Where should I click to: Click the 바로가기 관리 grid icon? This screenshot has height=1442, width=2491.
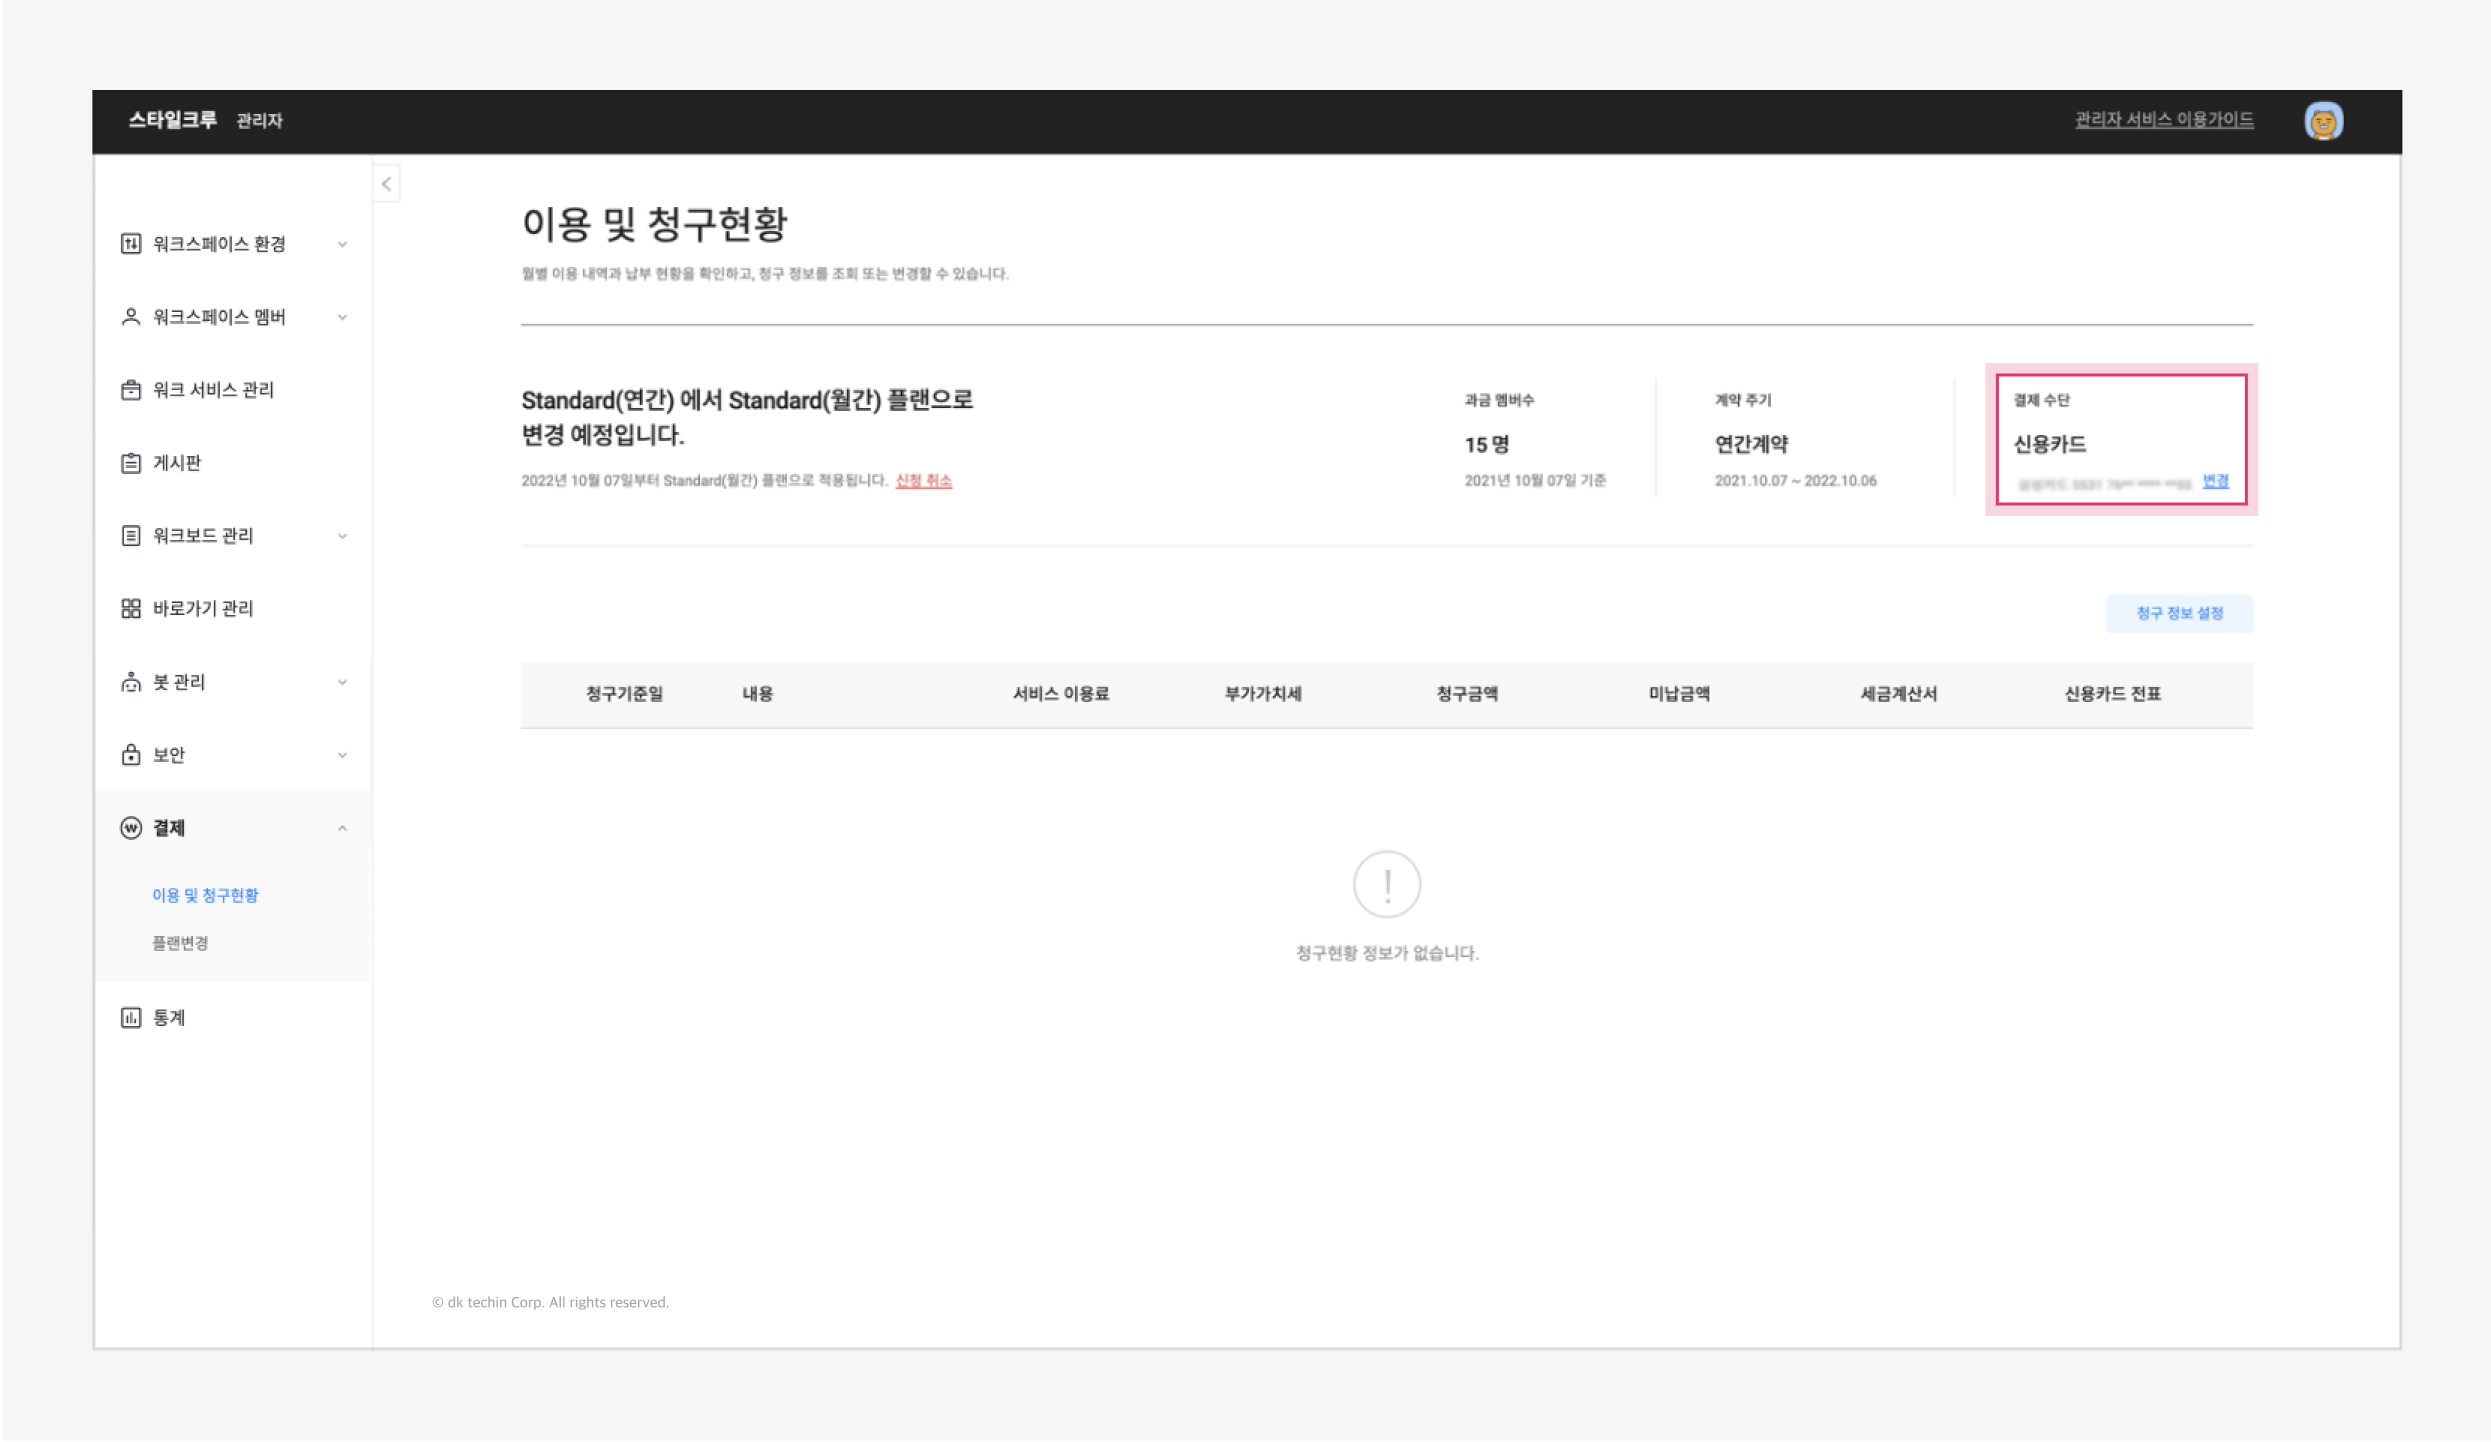[x=131, y=609]
